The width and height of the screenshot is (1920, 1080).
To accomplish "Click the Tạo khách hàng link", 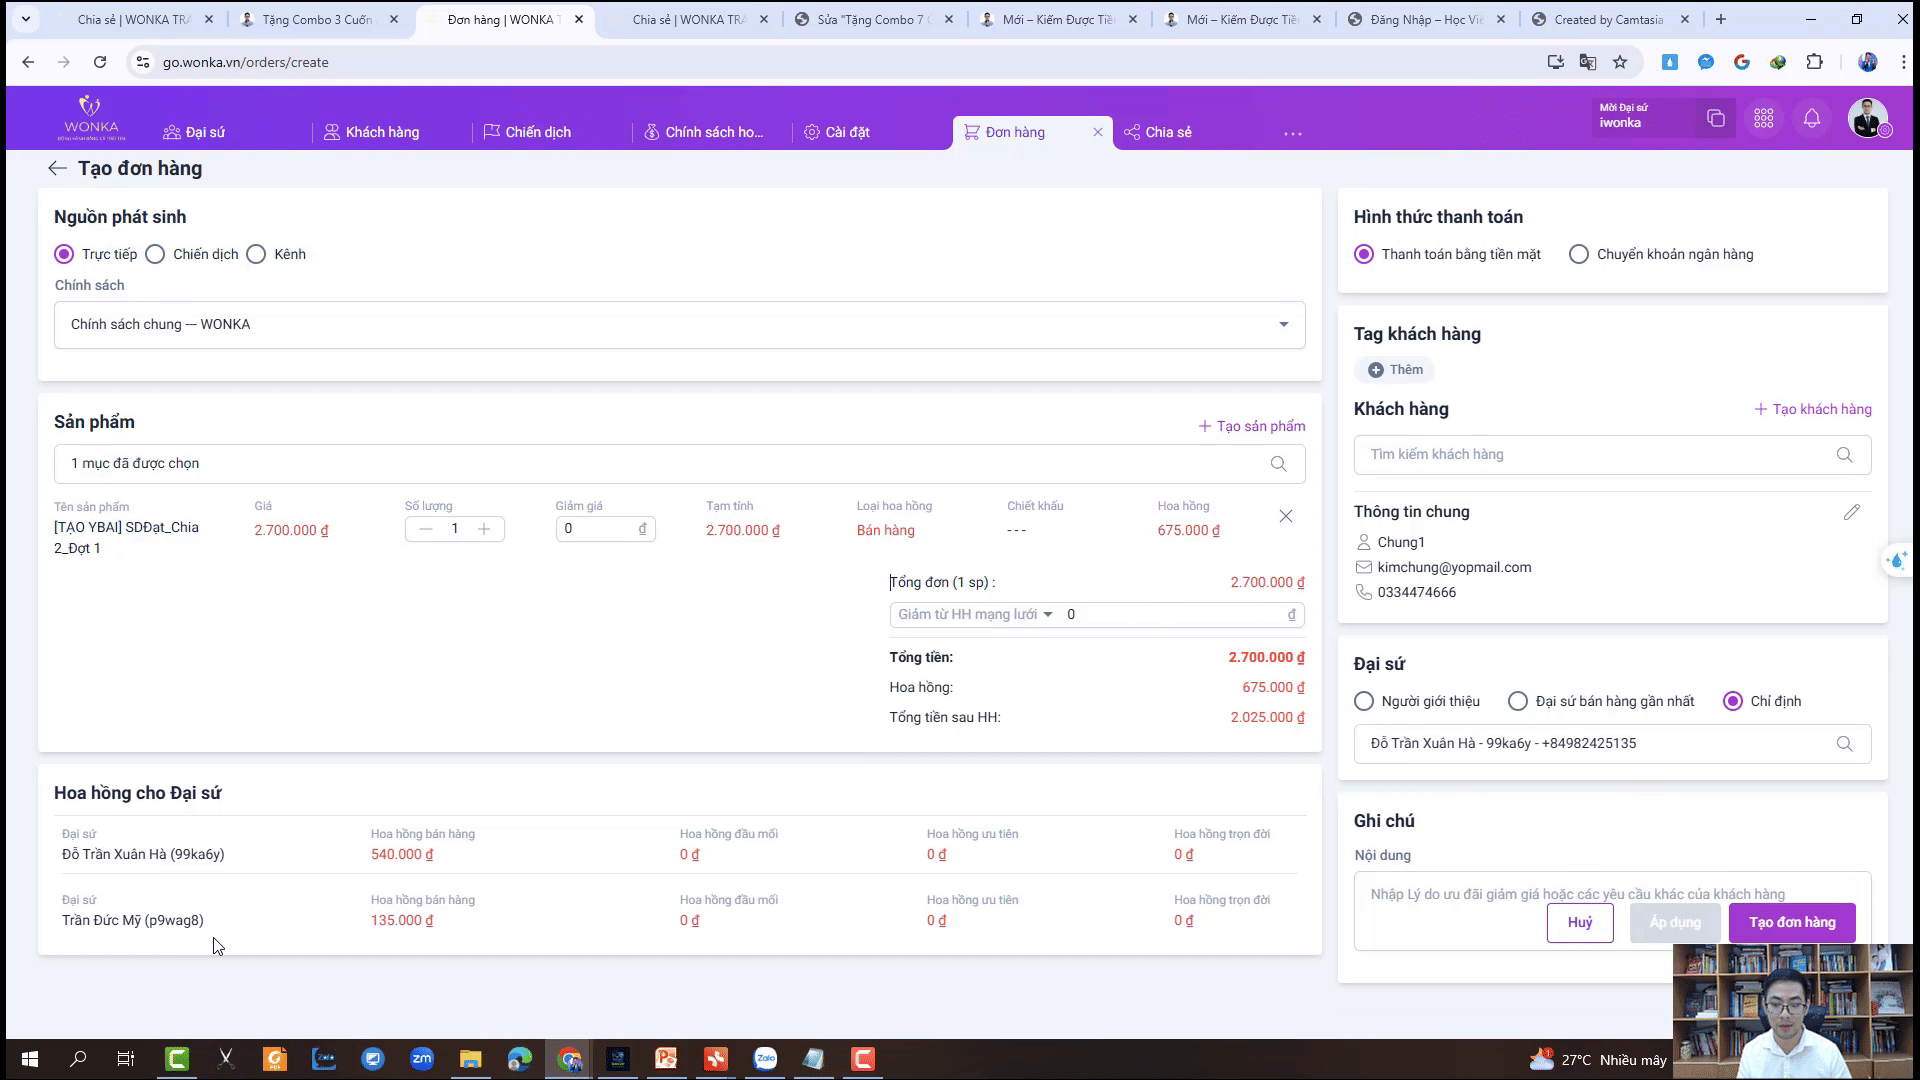I will [1812, 410].
